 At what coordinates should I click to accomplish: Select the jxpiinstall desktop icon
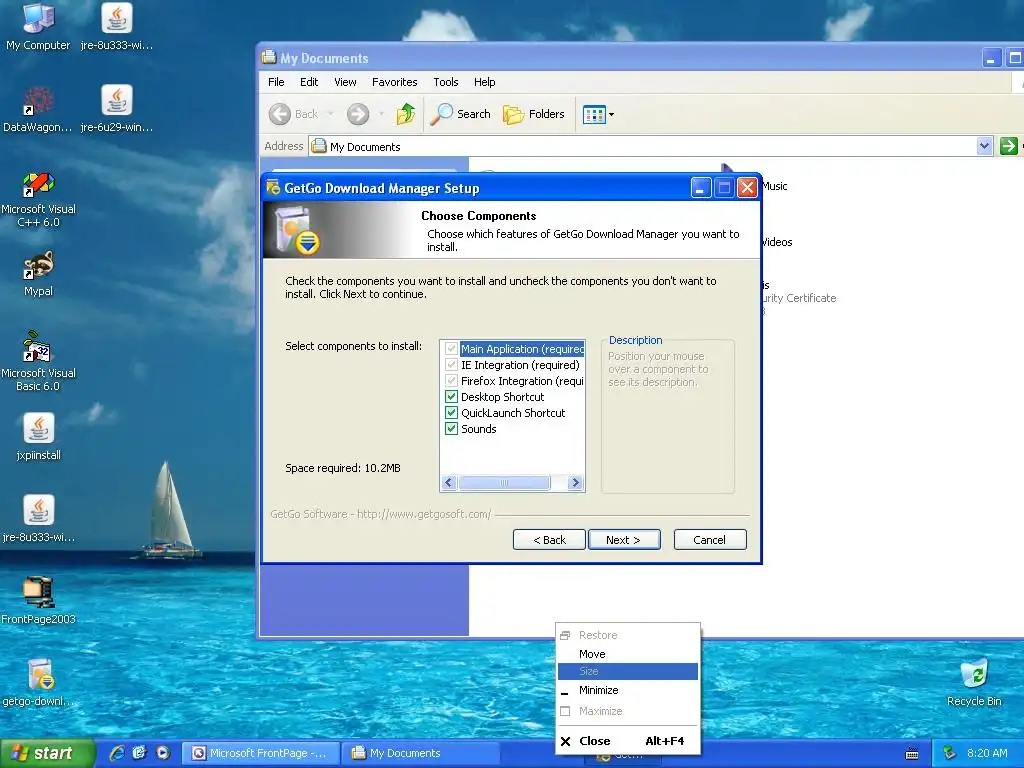pos(38,436)
